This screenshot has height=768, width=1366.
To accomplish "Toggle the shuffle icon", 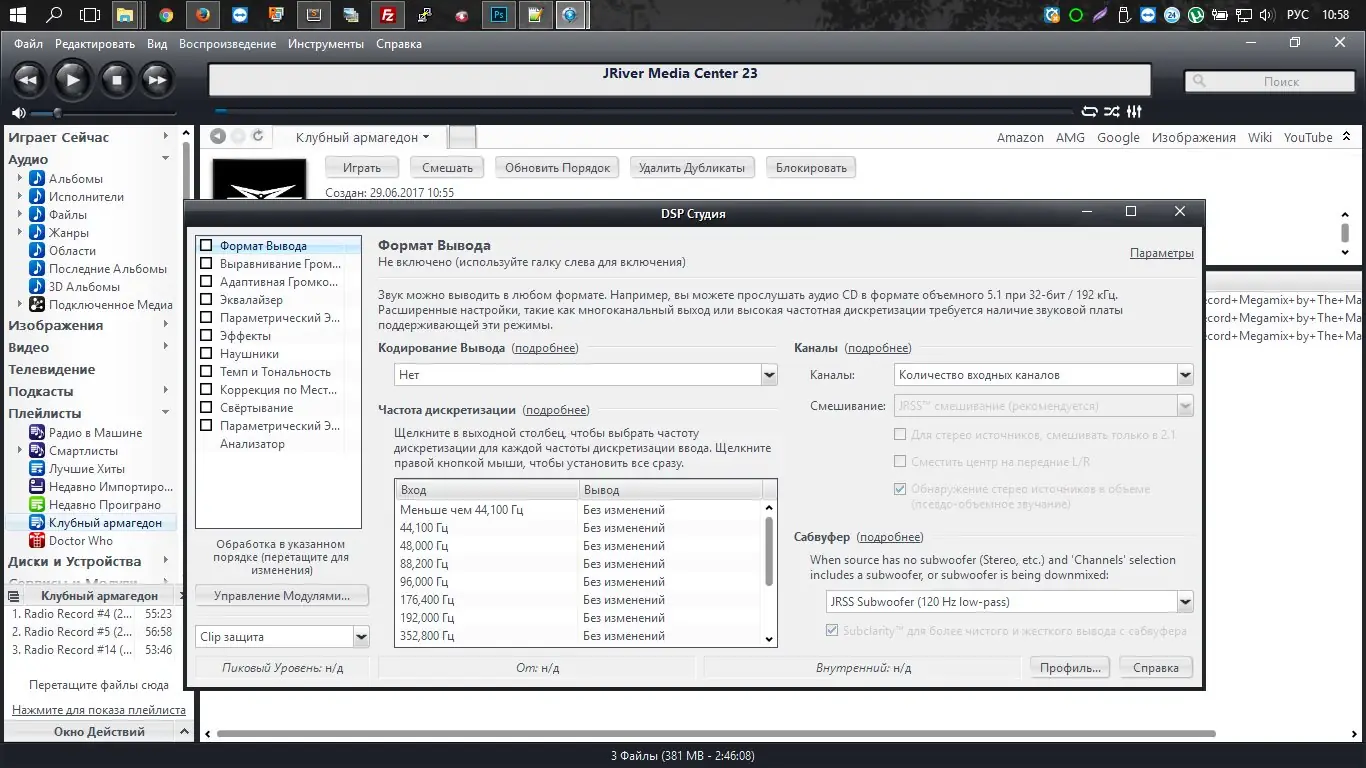I will pyautogui.click(x=1112, y=112).
